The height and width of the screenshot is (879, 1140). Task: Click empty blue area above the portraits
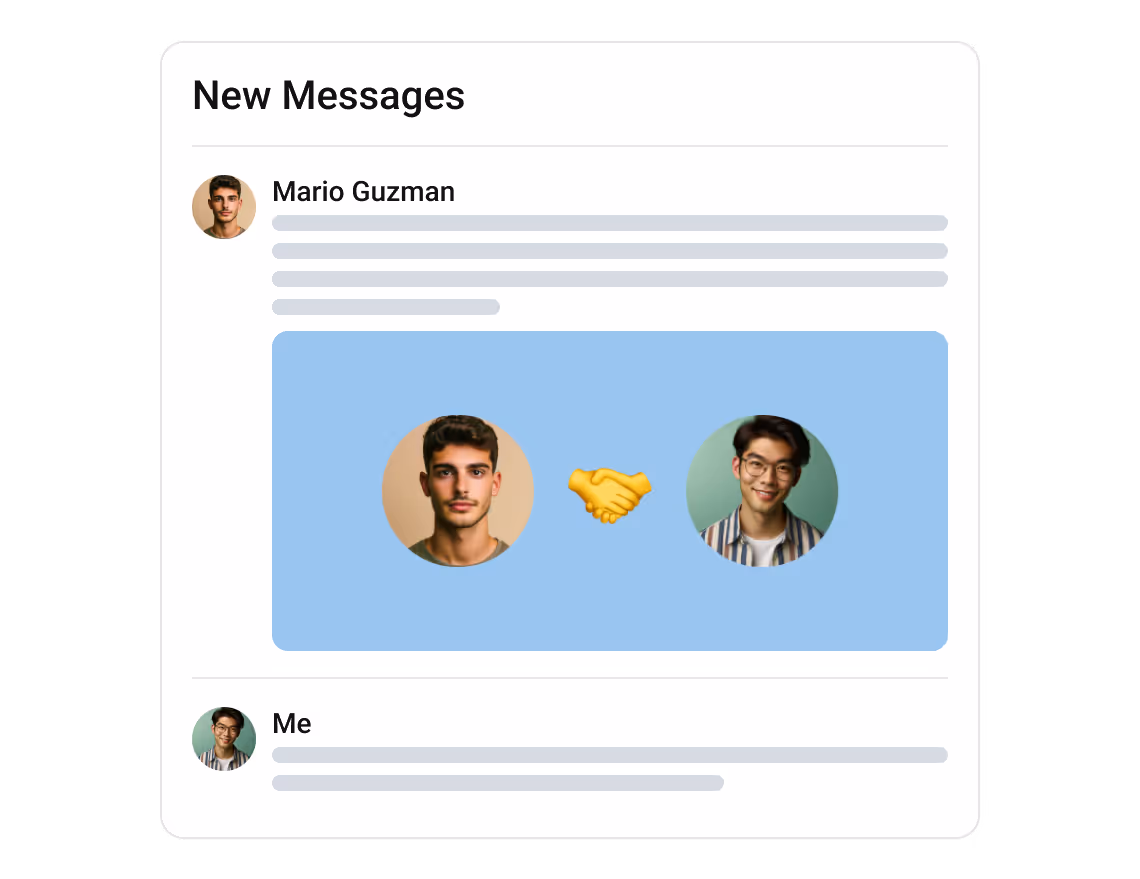pyautogui.click(x=610, y=371)
